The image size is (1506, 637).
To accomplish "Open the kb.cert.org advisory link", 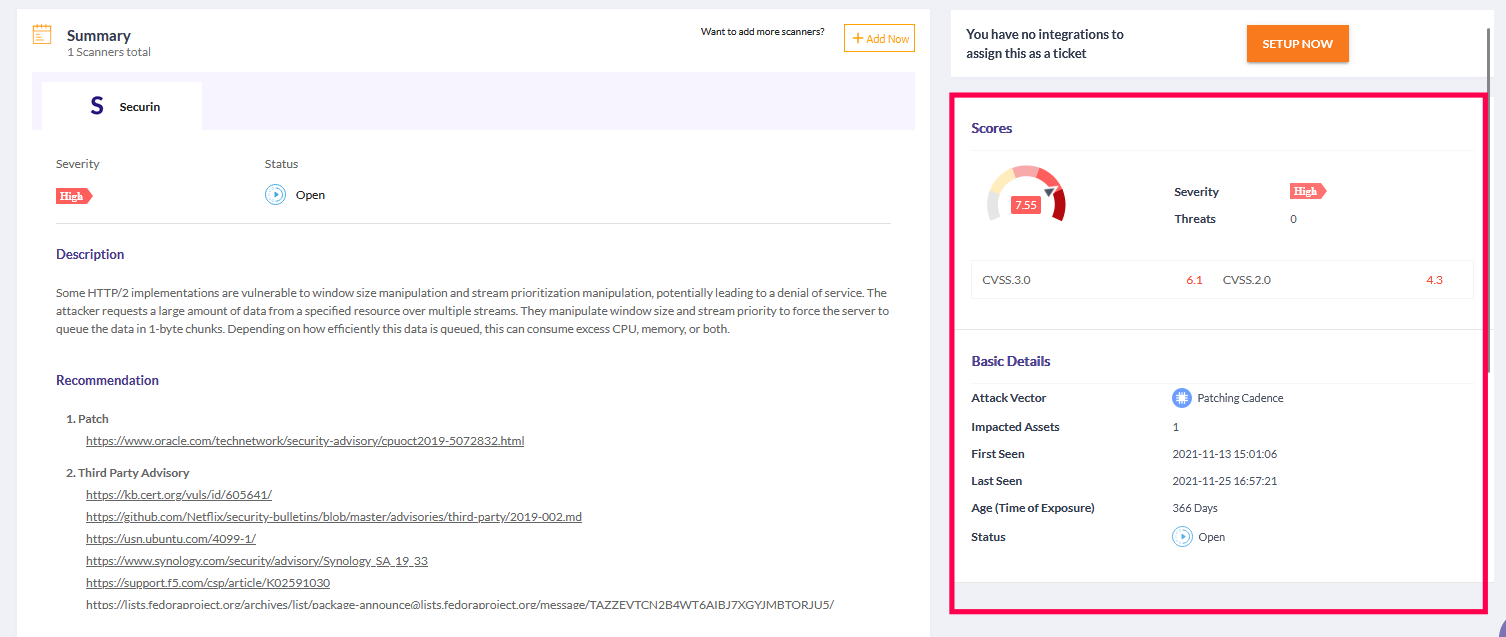I will click(179, 495).
